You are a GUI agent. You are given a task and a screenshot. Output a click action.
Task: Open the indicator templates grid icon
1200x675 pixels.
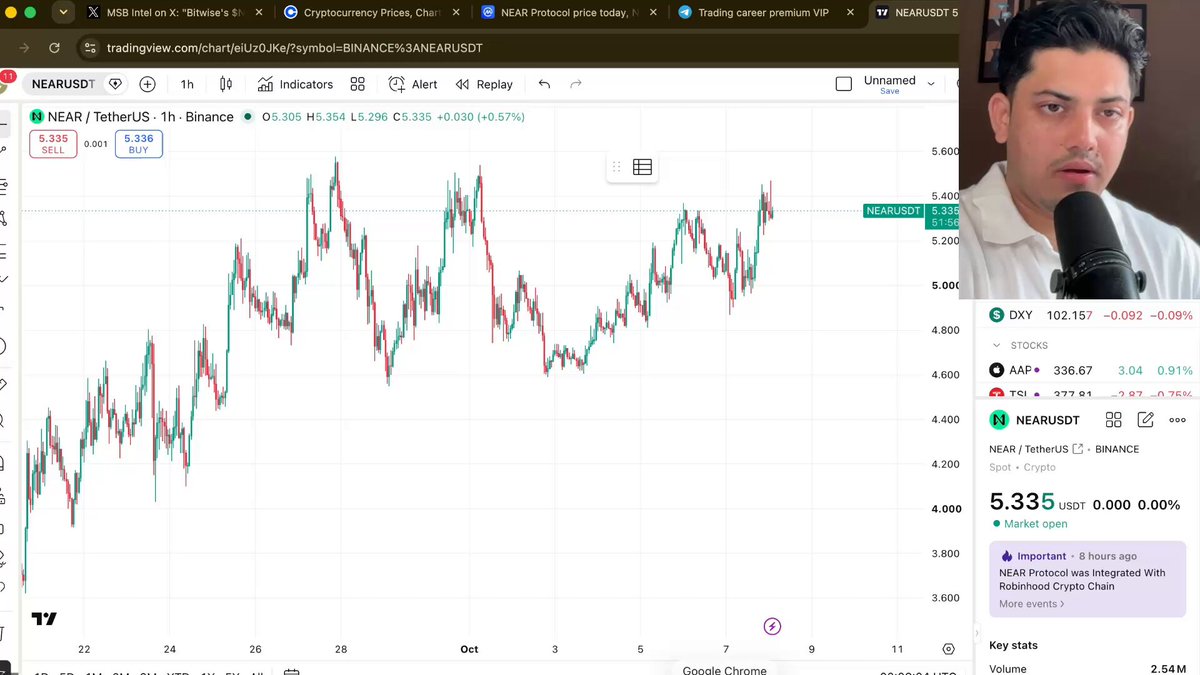click(x=358, y=84)
